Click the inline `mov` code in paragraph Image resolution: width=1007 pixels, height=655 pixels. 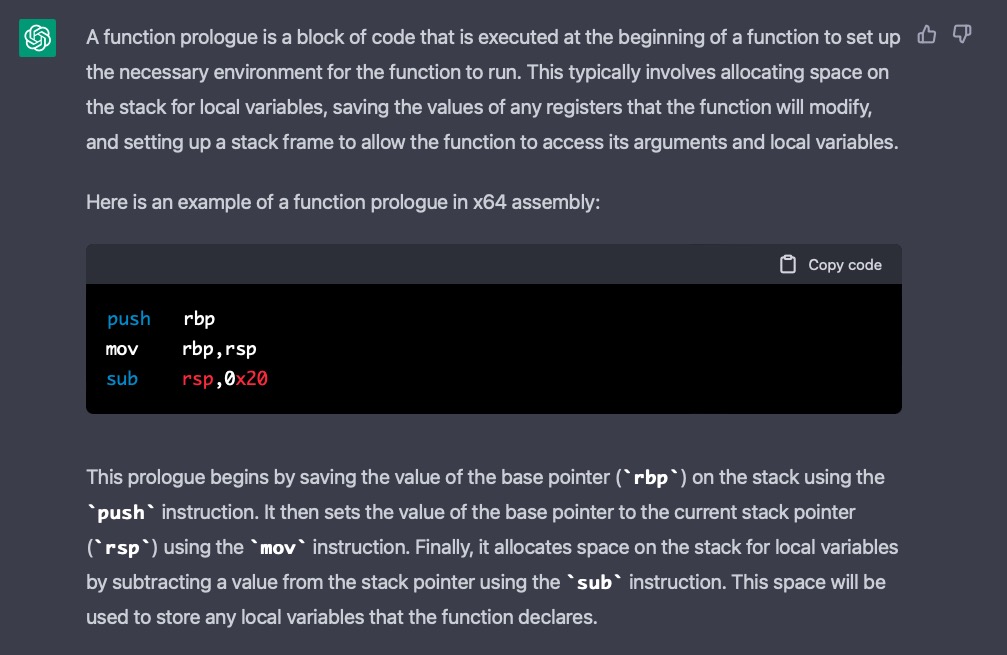coord(277,548)
